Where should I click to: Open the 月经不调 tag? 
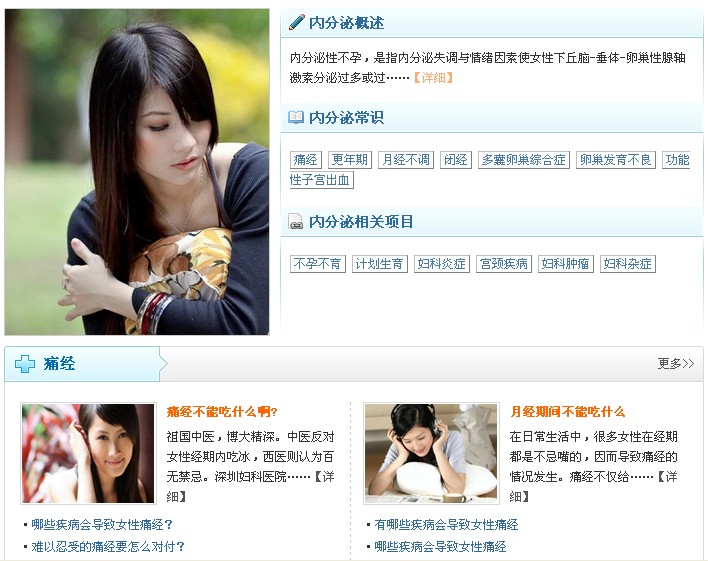point(405,160)
